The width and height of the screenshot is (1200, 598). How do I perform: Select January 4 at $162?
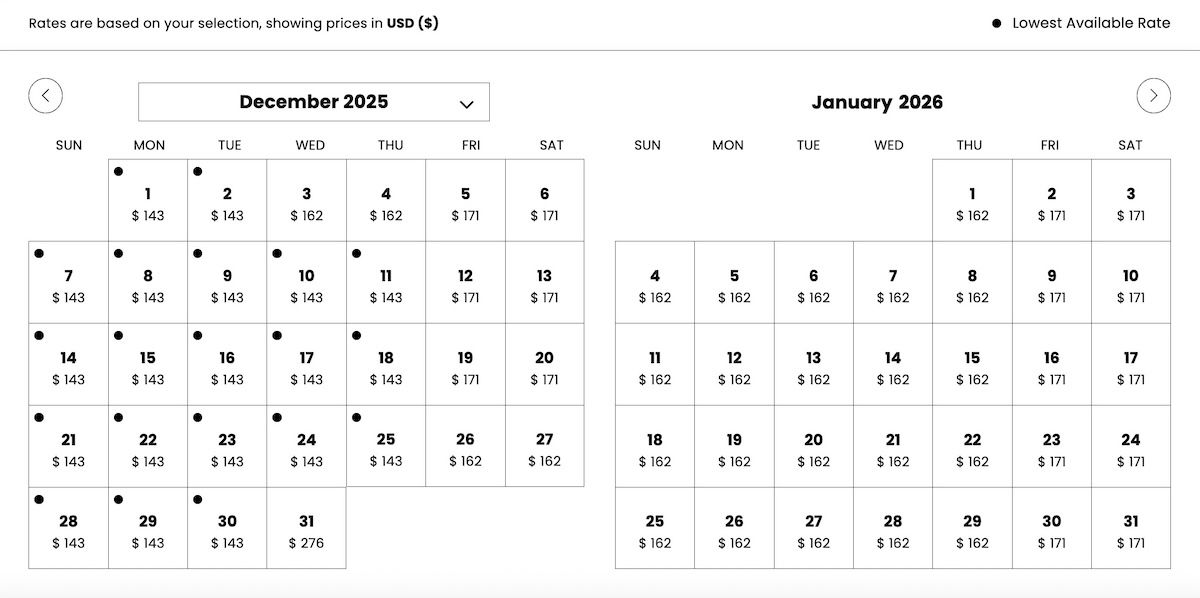click(x=654, y=283)
